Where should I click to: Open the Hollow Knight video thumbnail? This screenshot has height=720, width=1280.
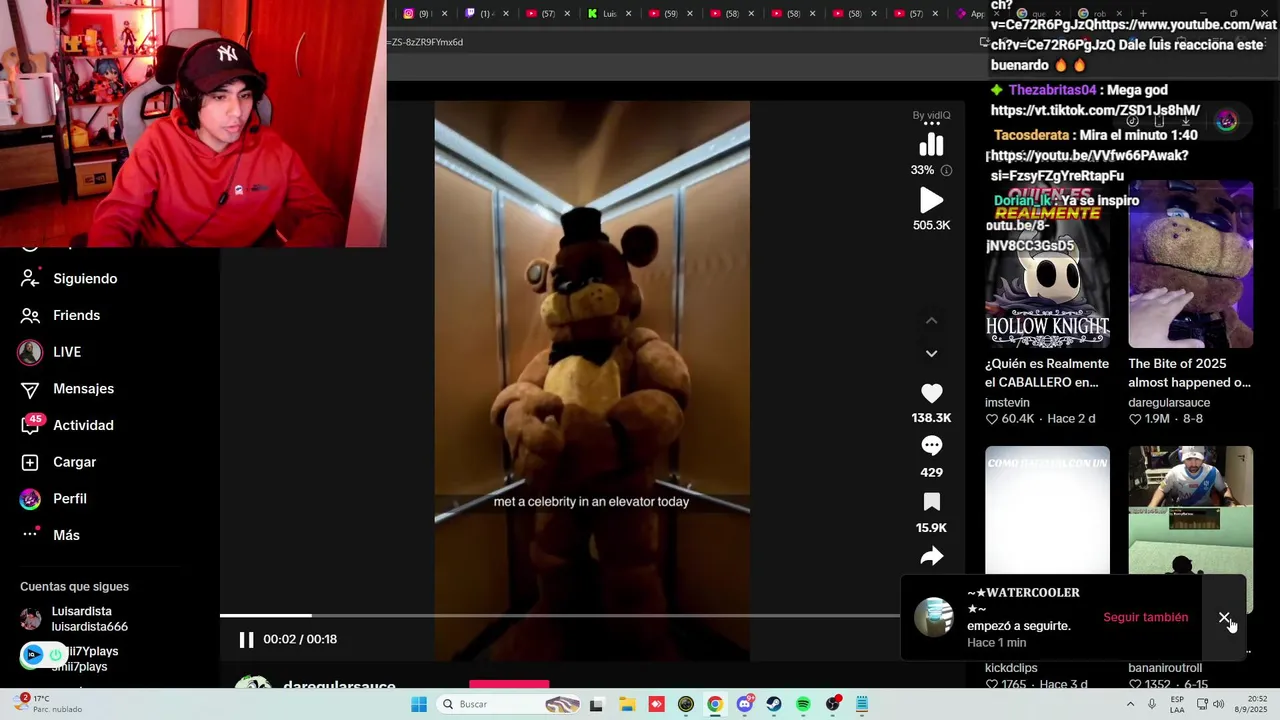1047,264
